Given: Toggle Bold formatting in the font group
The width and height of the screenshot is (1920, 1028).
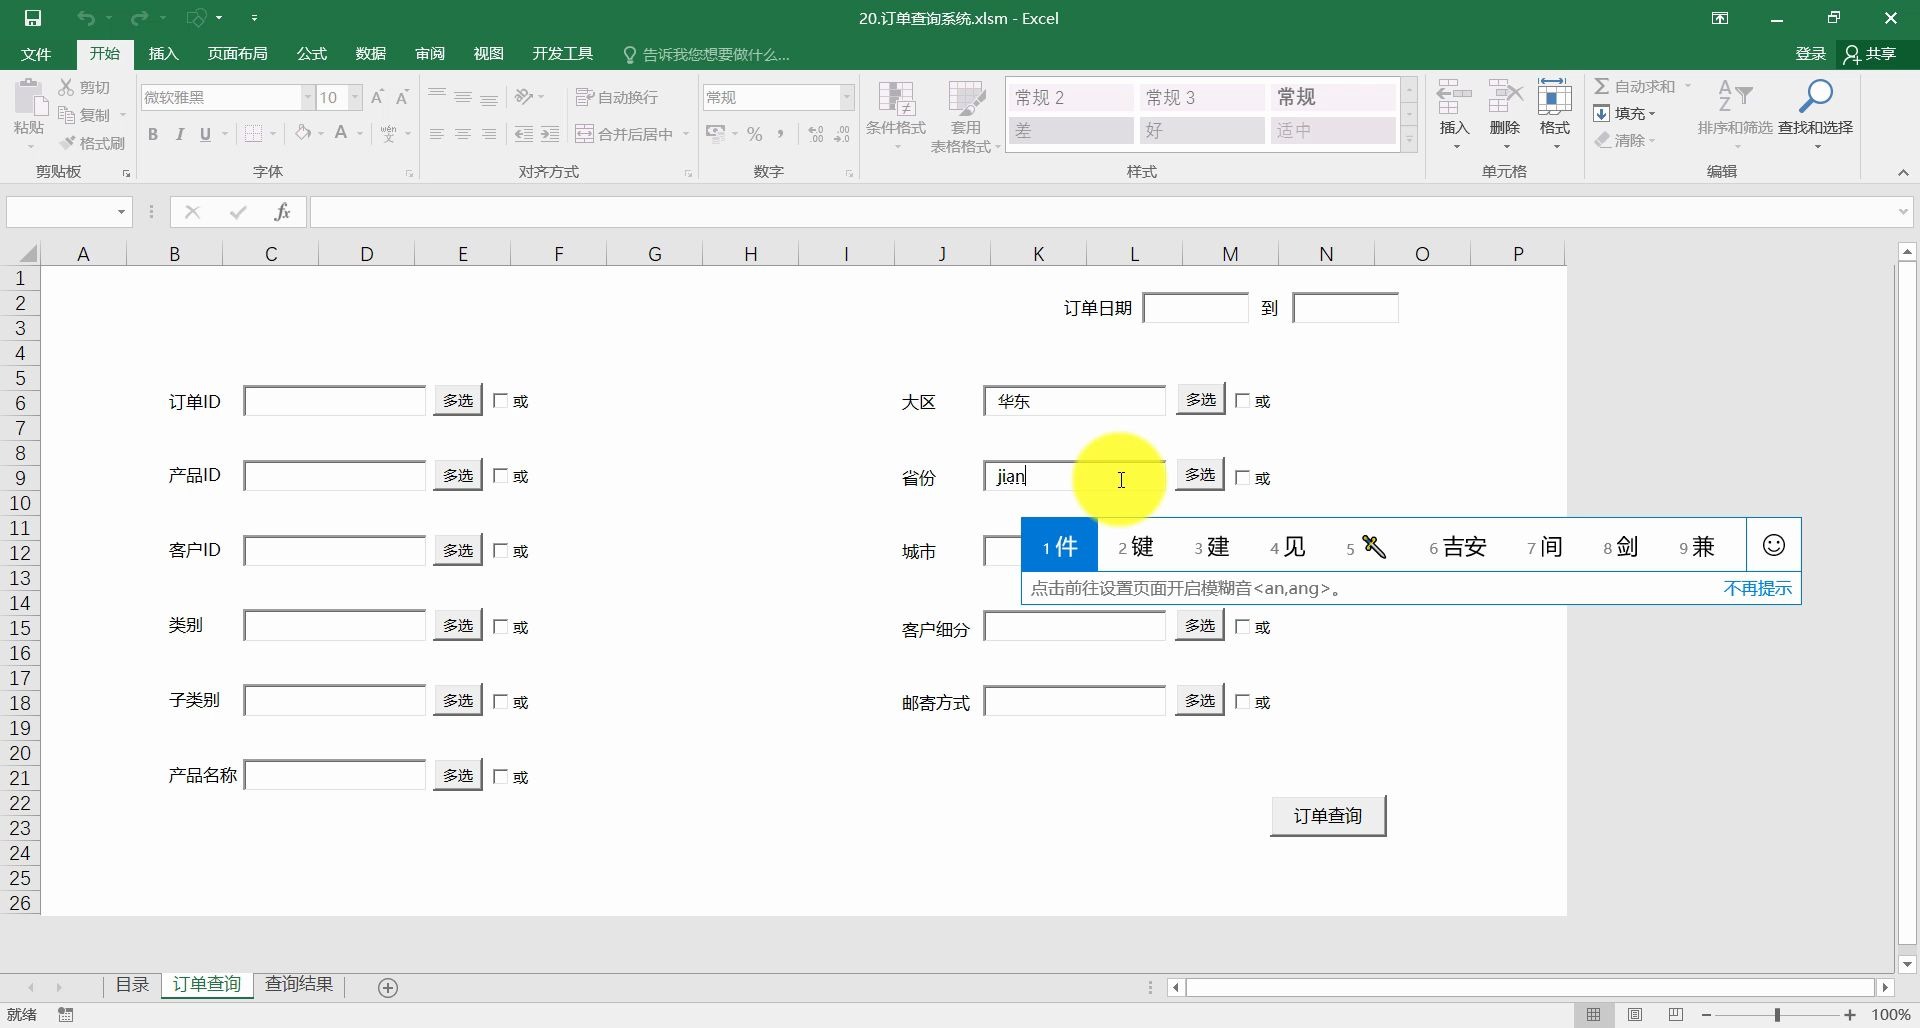Looking at the screenshot, I should point(153,134).
